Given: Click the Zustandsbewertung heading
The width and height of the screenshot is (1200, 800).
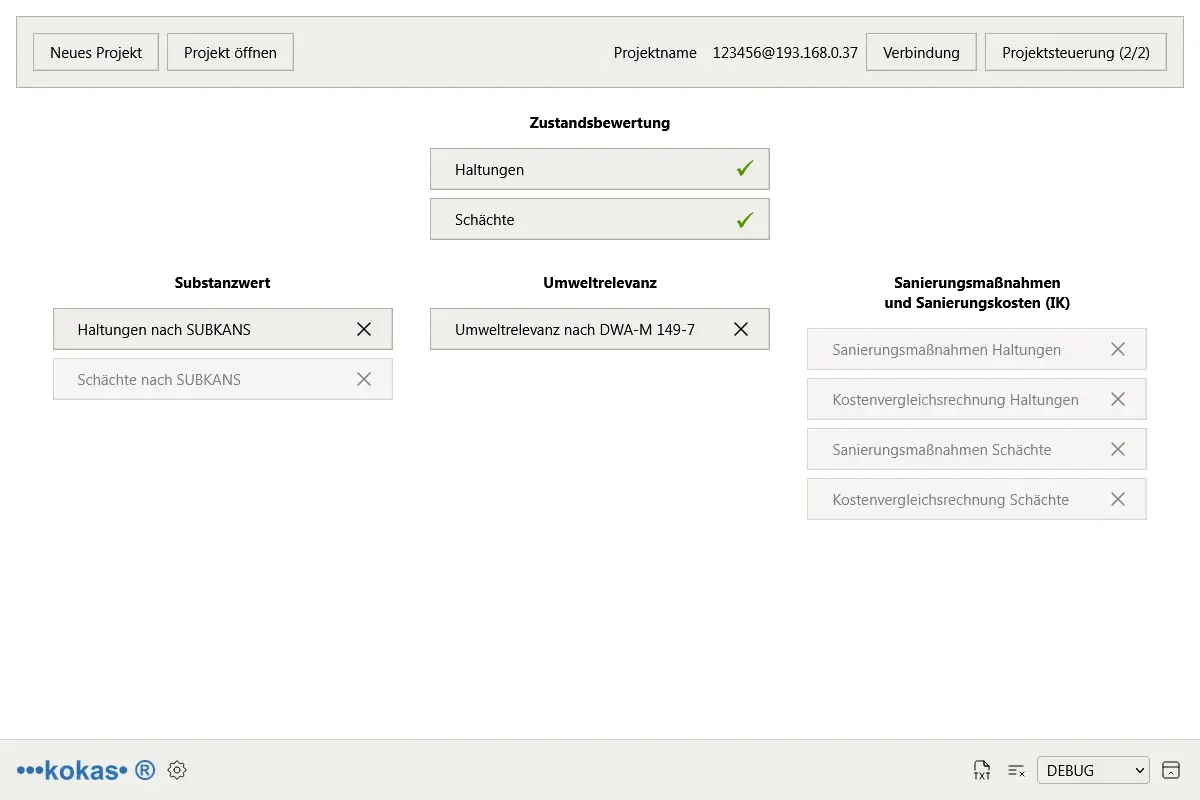Looking at the screenshot, I should [600, 123].
